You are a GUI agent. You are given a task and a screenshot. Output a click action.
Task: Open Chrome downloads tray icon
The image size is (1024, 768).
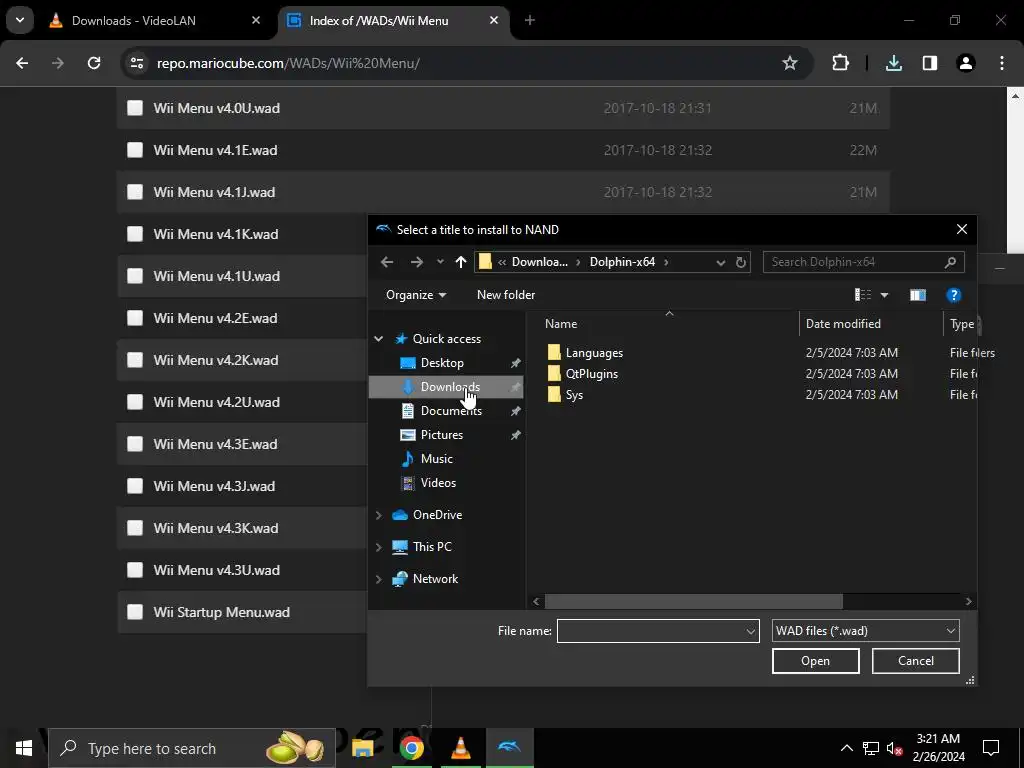(x=893, y=63)
